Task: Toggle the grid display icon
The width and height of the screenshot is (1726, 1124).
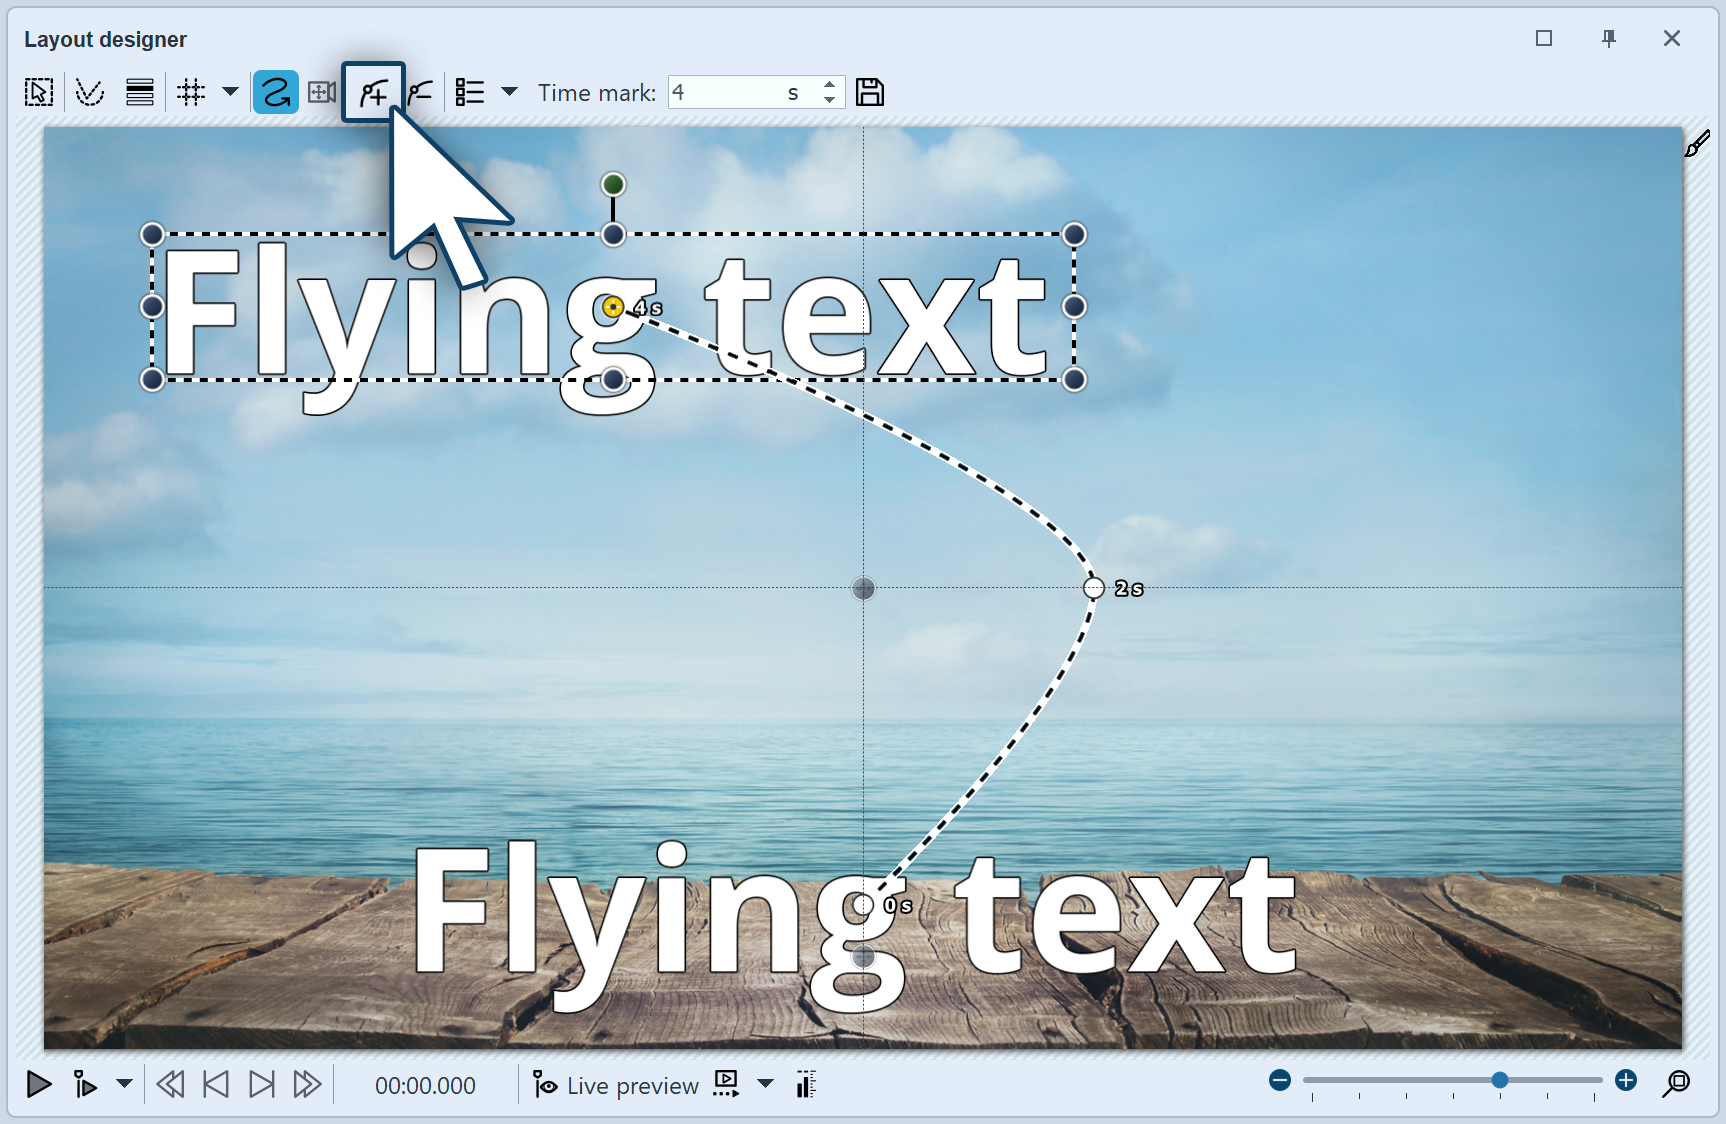Action: (192, 92)
